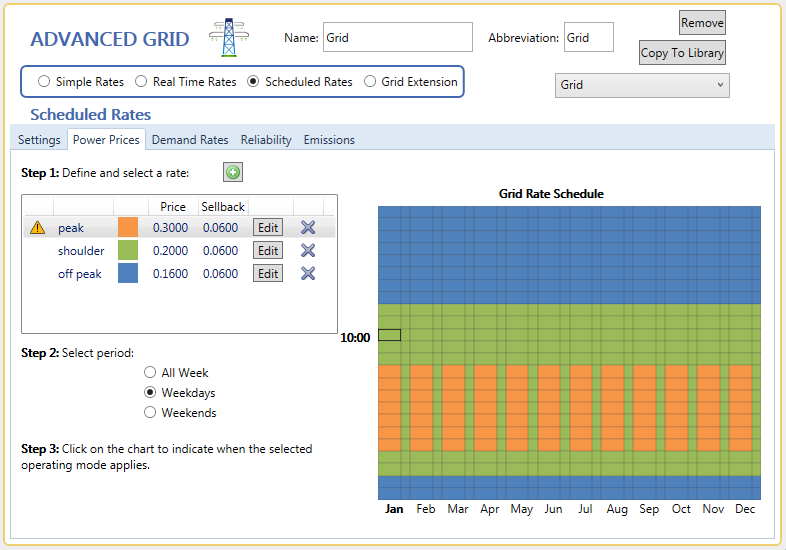Select the Real Time Rates option
This screenshot has height=550, width=786.
(x=141, y=82)
